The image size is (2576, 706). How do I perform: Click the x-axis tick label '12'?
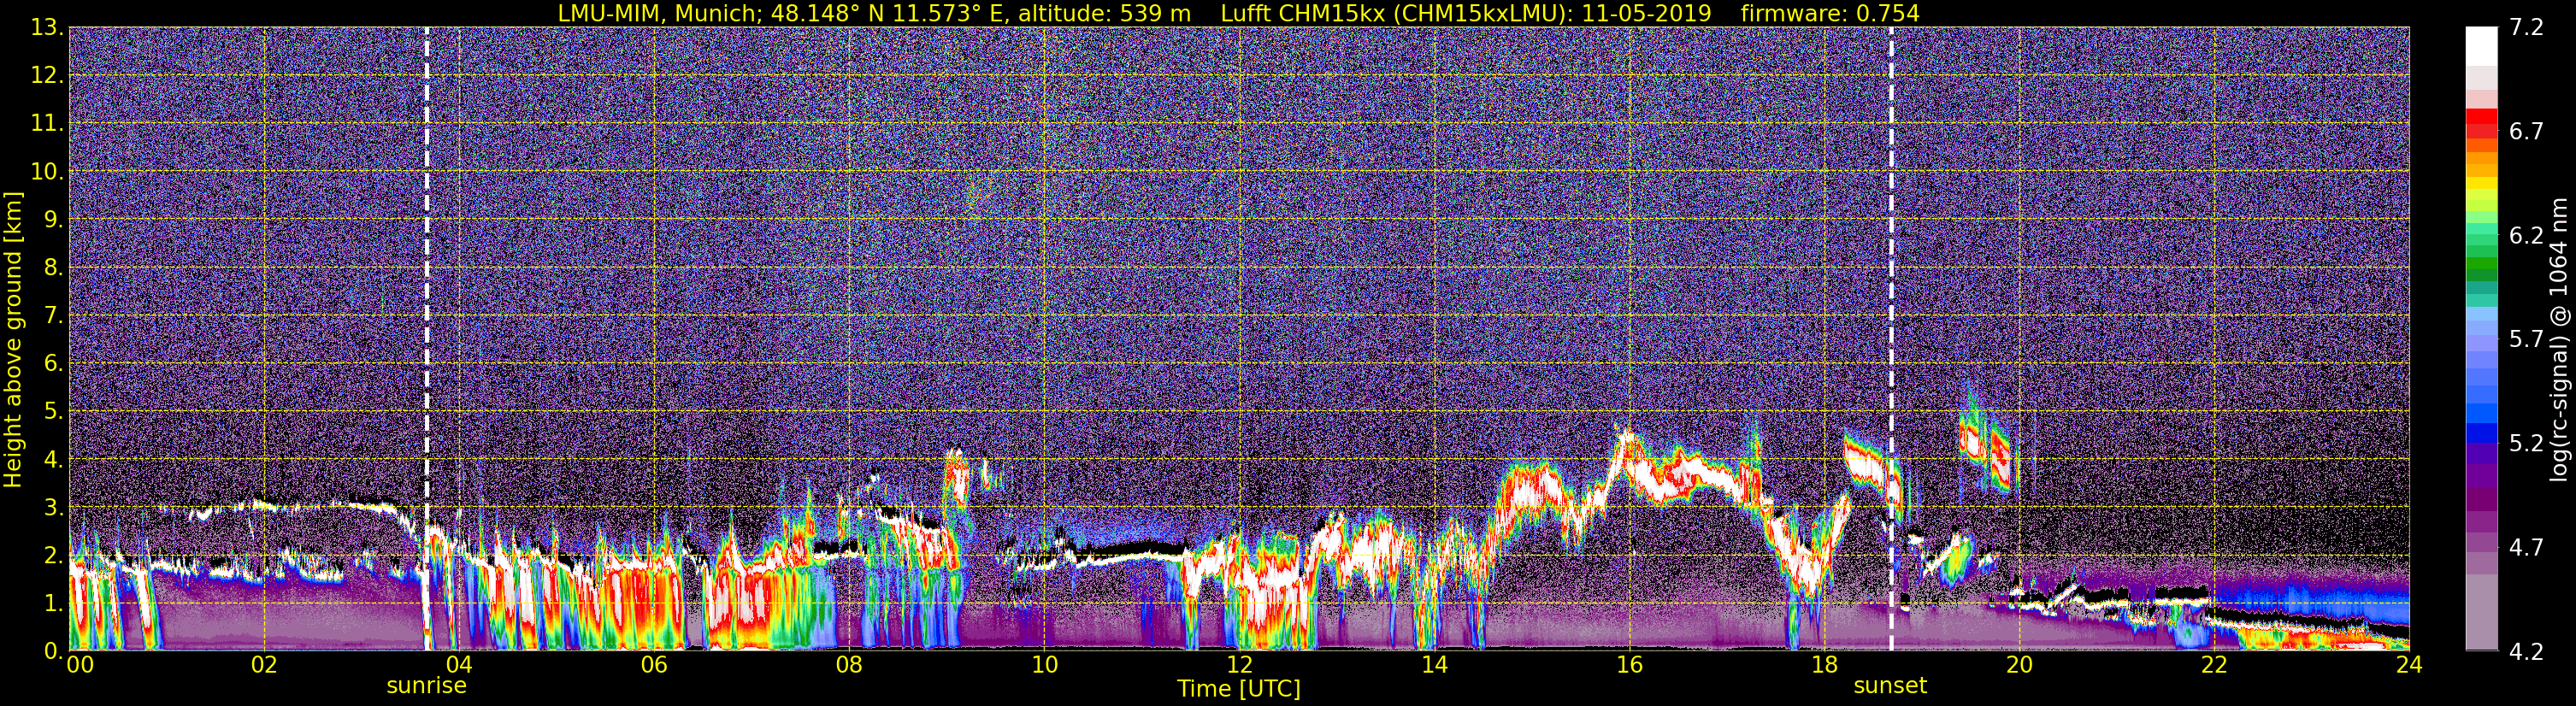1239,666
